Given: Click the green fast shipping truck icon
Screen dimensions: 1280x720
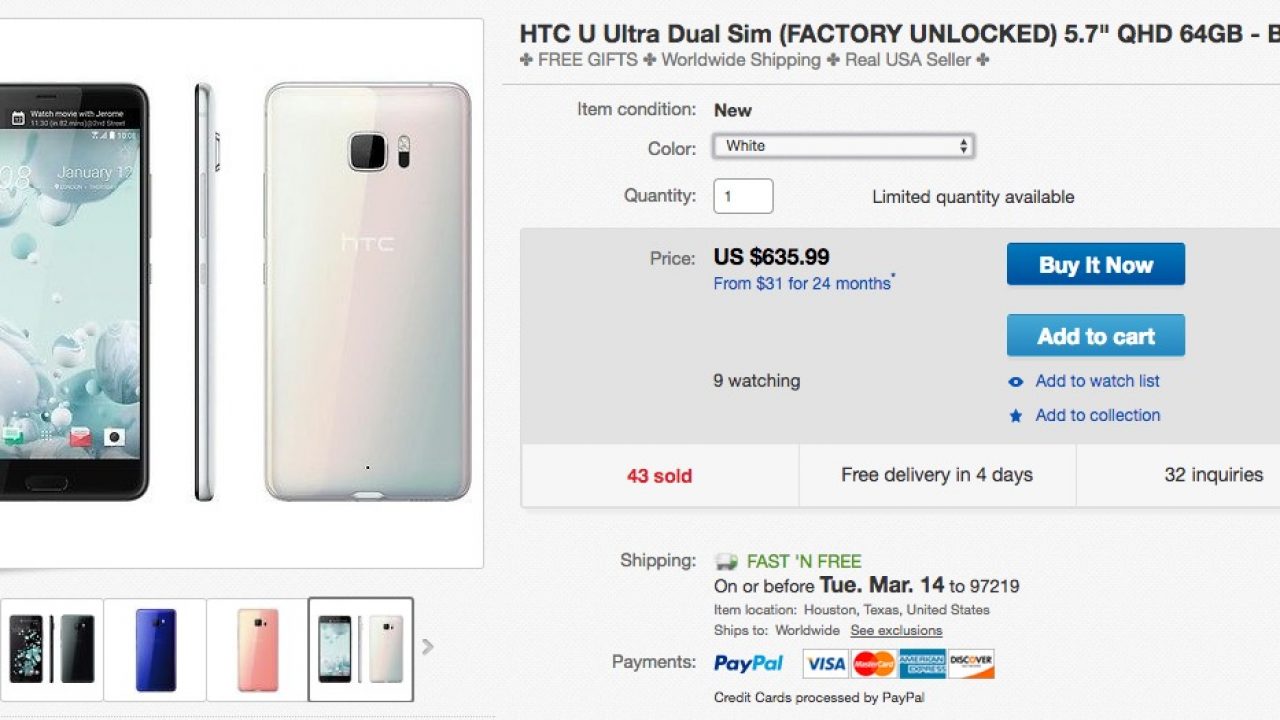Looking at the screenshot, I should tap(726, 561).
